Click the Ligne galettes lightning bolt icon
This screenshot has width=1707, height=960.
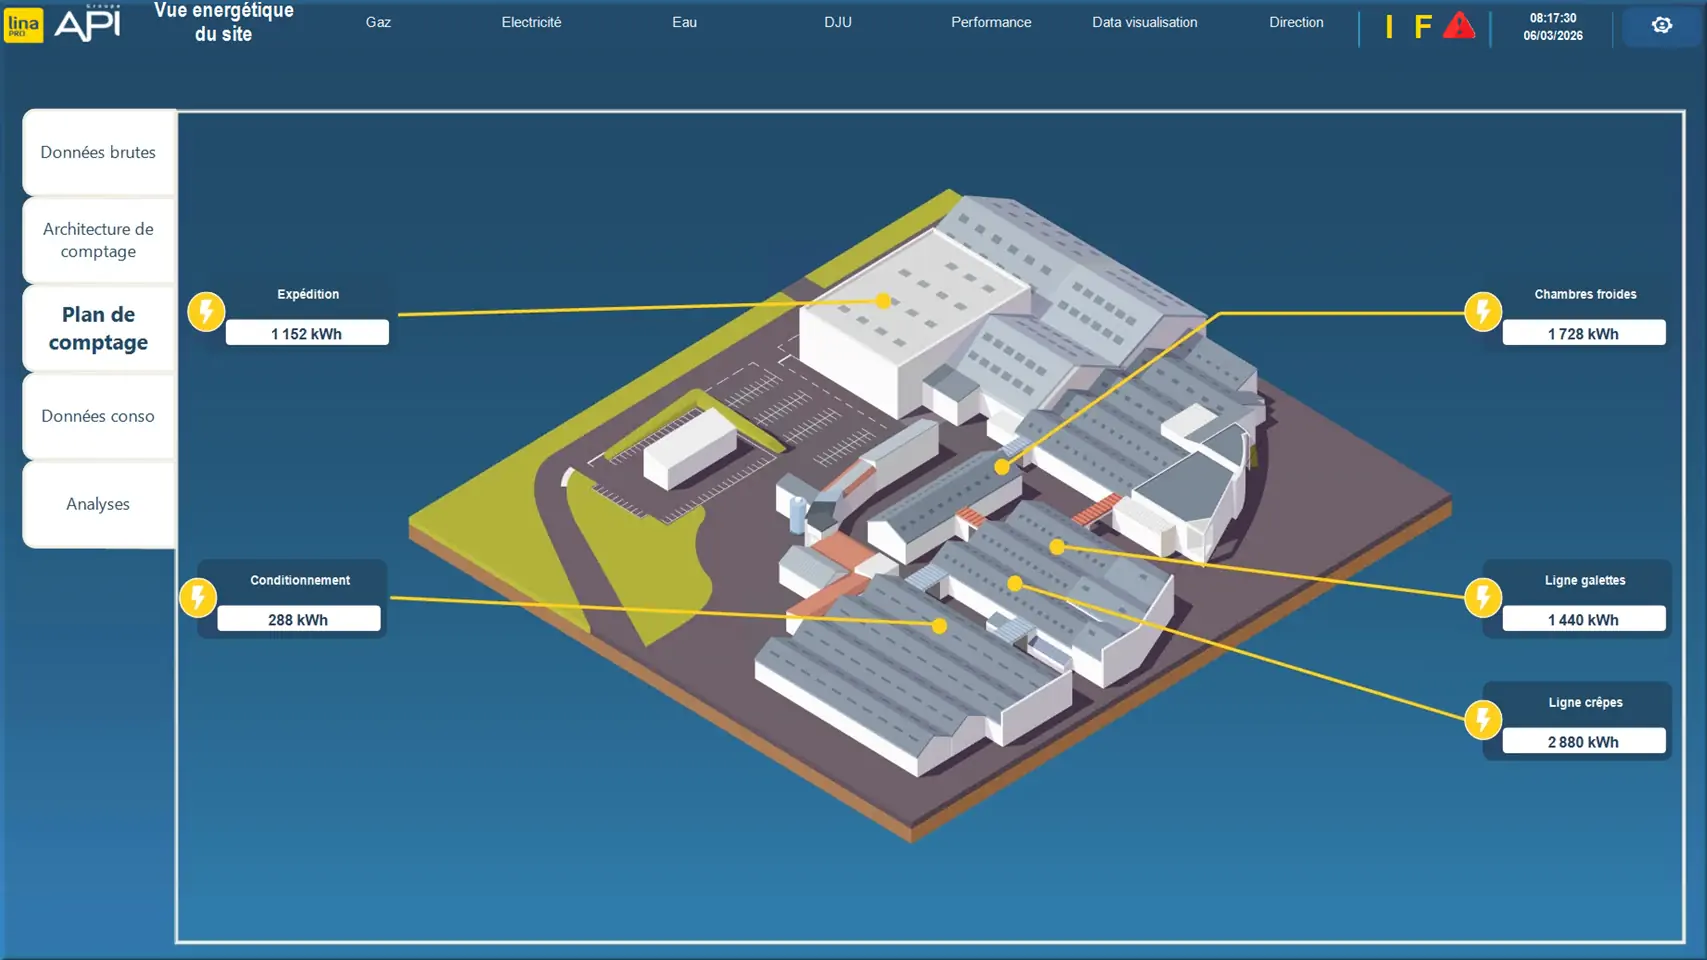1482,597
